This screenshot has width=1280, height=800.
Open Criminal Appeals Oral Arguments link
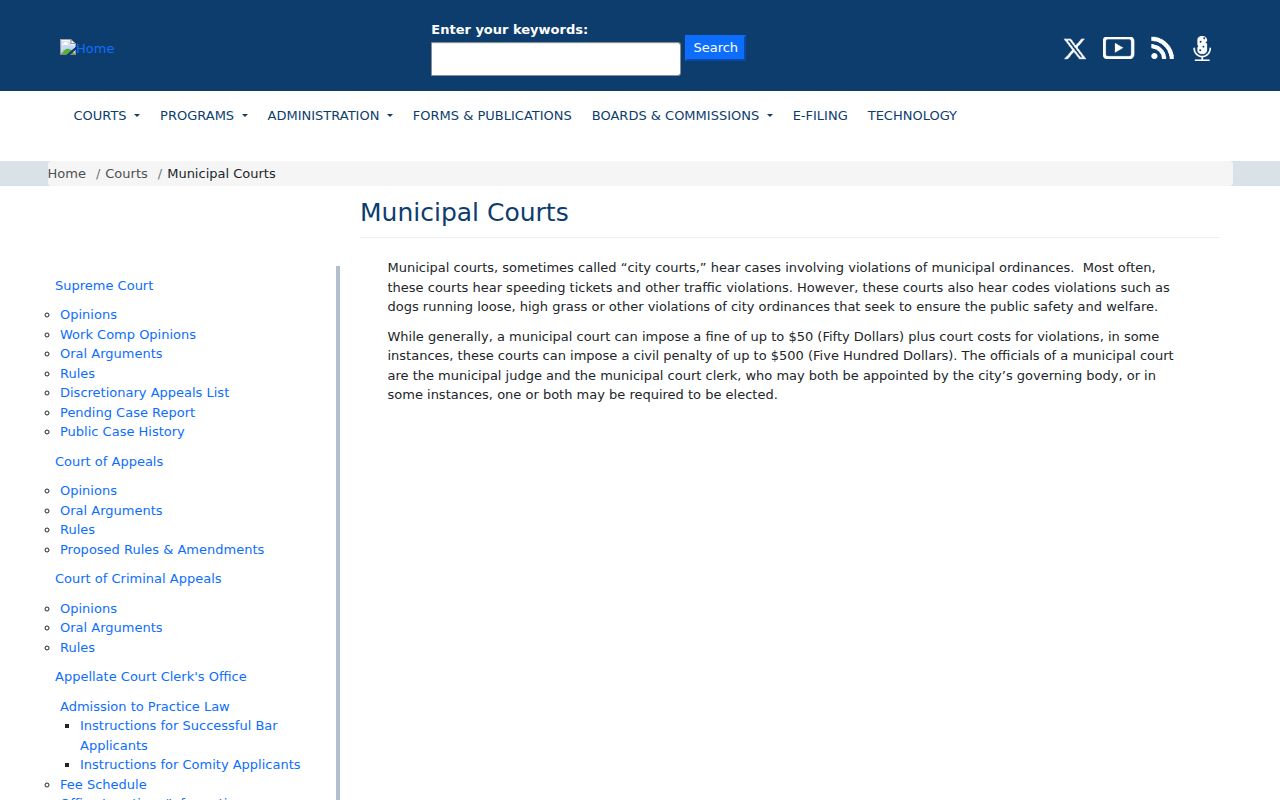click(111, 627)
